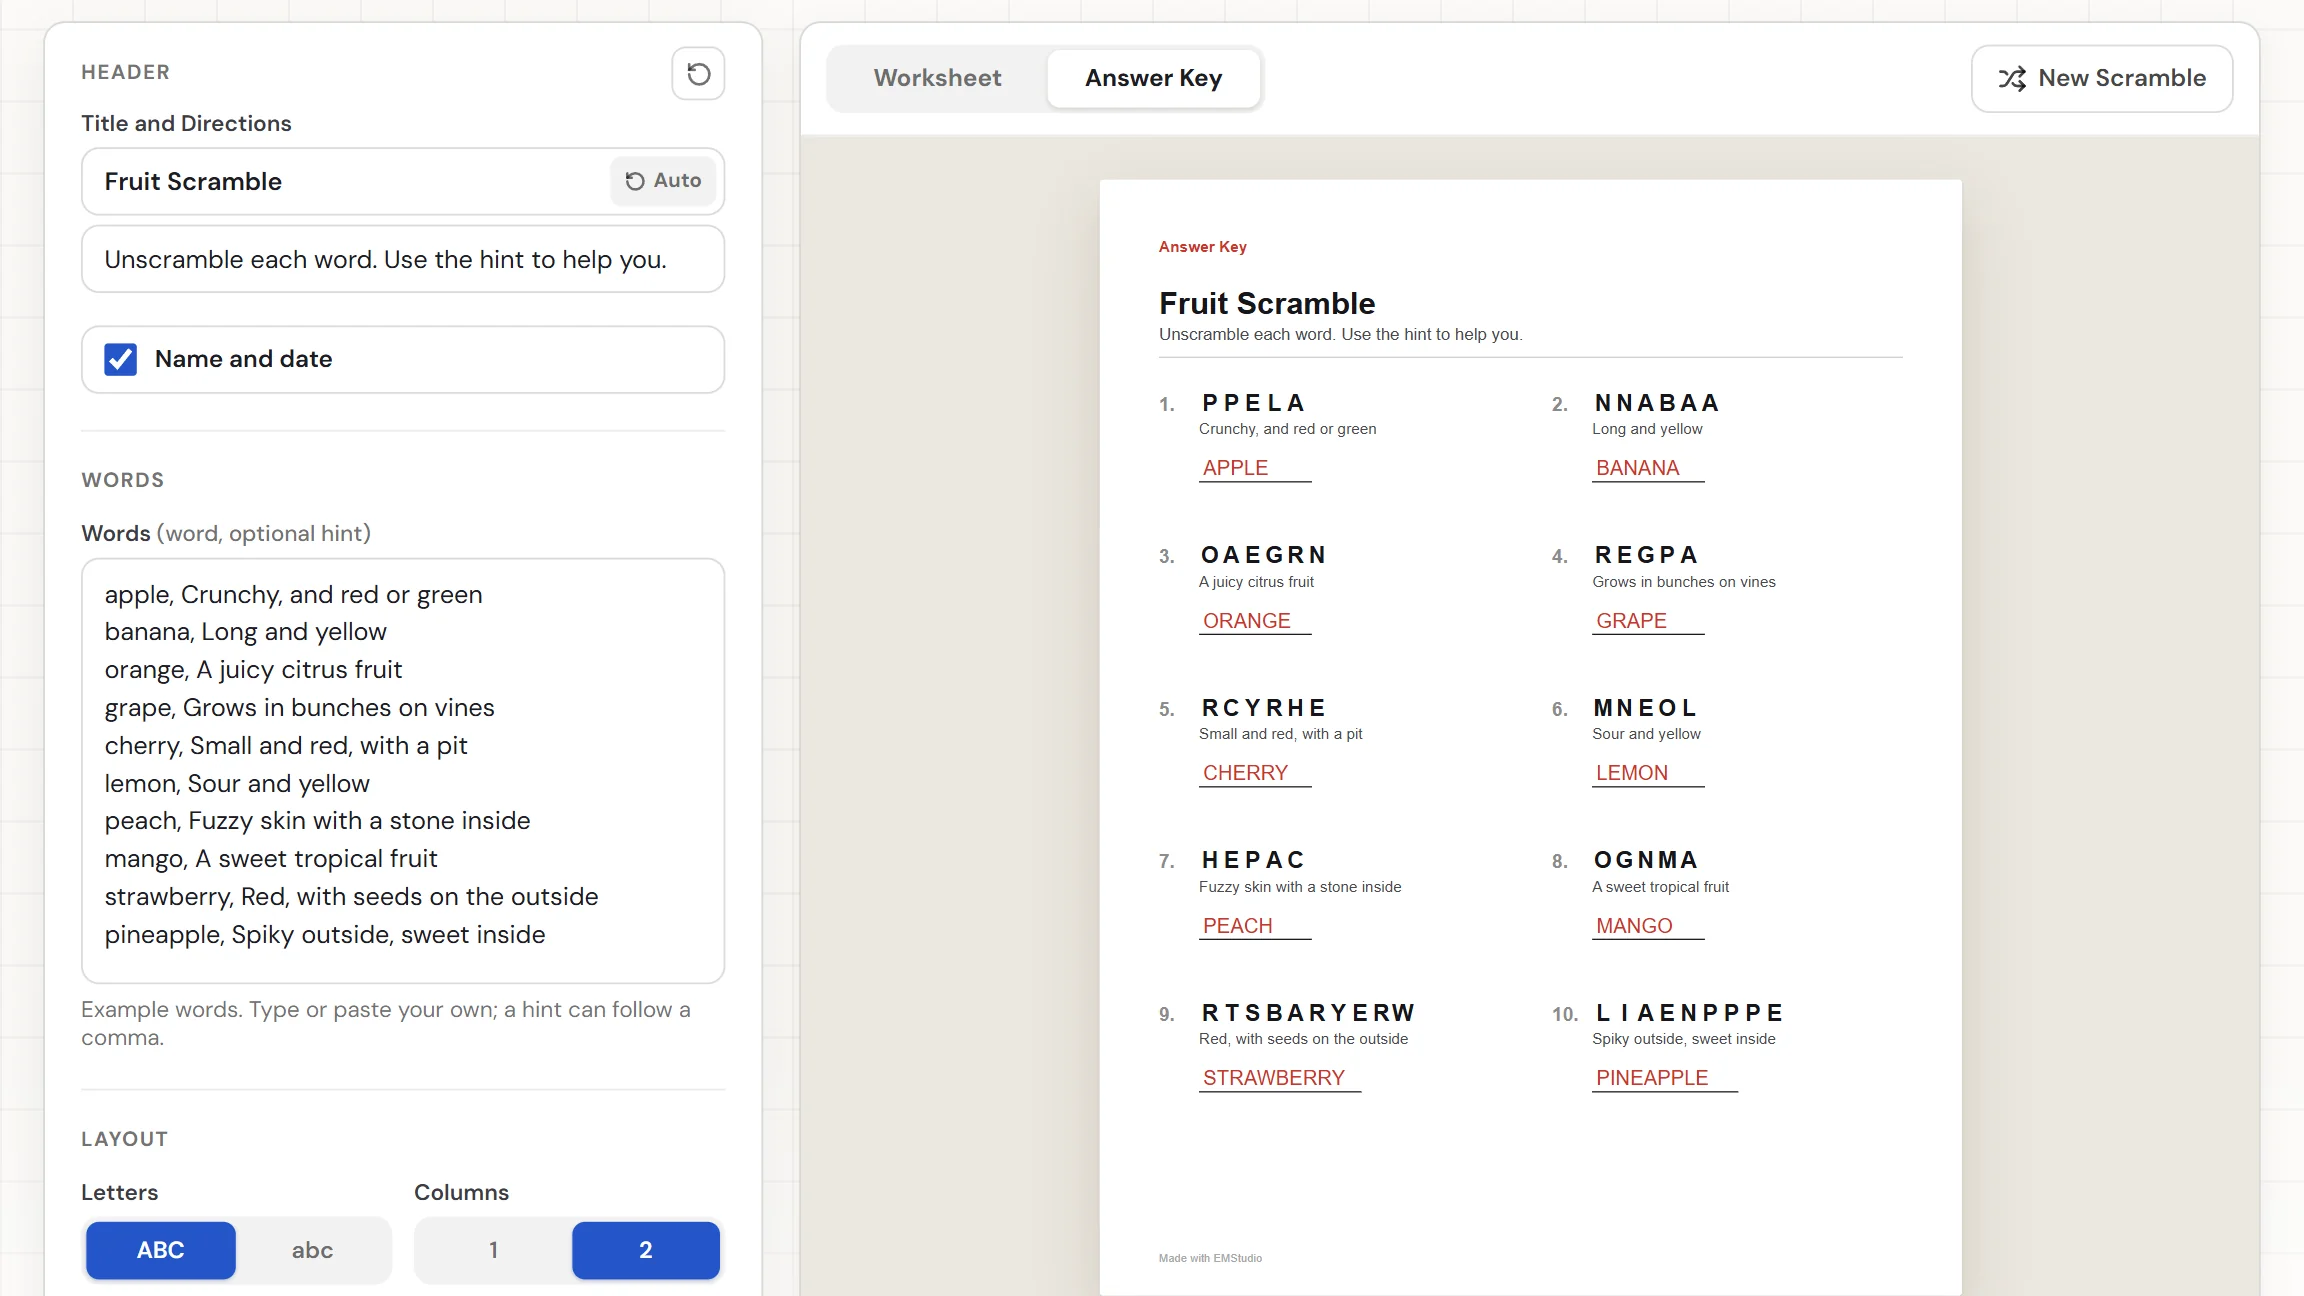Image resolution: width=2304 pixels, height=1296 pixels.
Task: Switch to the Worksheet tab
Action: tap(937, 78)
